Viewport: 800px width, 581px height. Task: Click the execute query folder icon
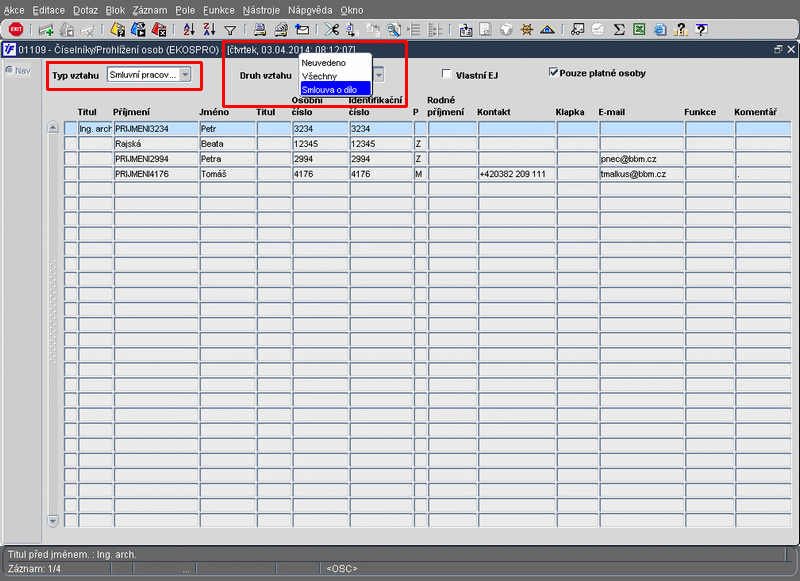(138, 30)
